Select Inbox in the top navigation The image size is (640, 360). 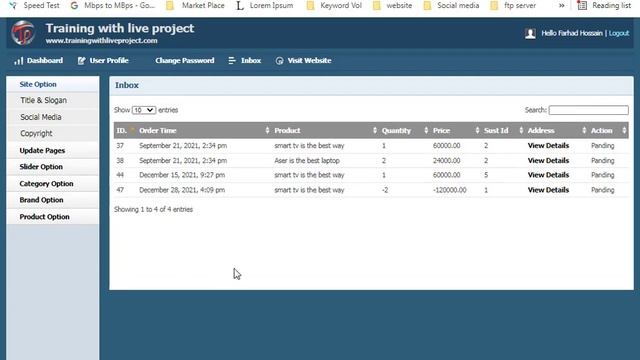click(x=251, y=61)
